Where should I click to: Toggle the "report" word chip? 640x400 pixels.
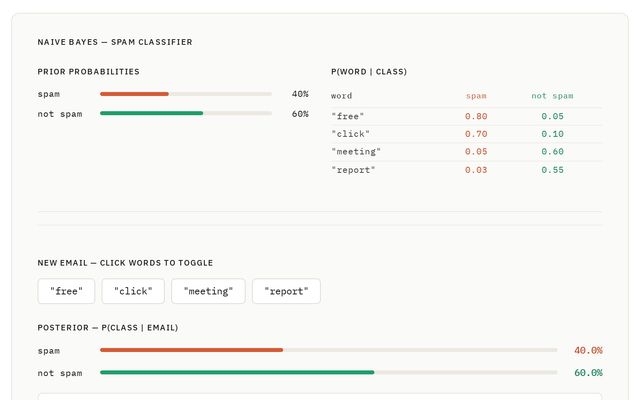click(x=286, y=291)
